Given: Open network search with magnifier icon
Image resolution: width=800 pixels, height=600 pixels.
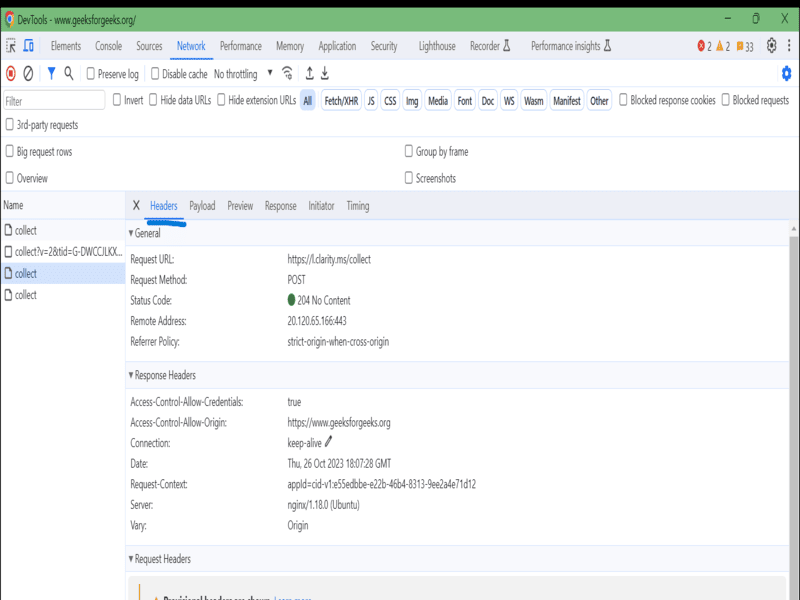Looking at the screenshot, I should point(69,73).
